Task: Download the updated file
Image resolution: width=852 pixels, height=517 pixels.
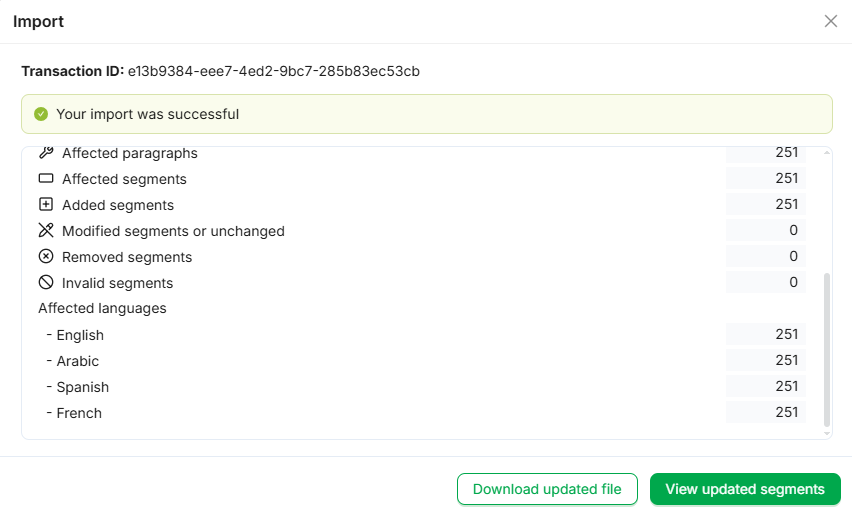Action: (547, 489)
